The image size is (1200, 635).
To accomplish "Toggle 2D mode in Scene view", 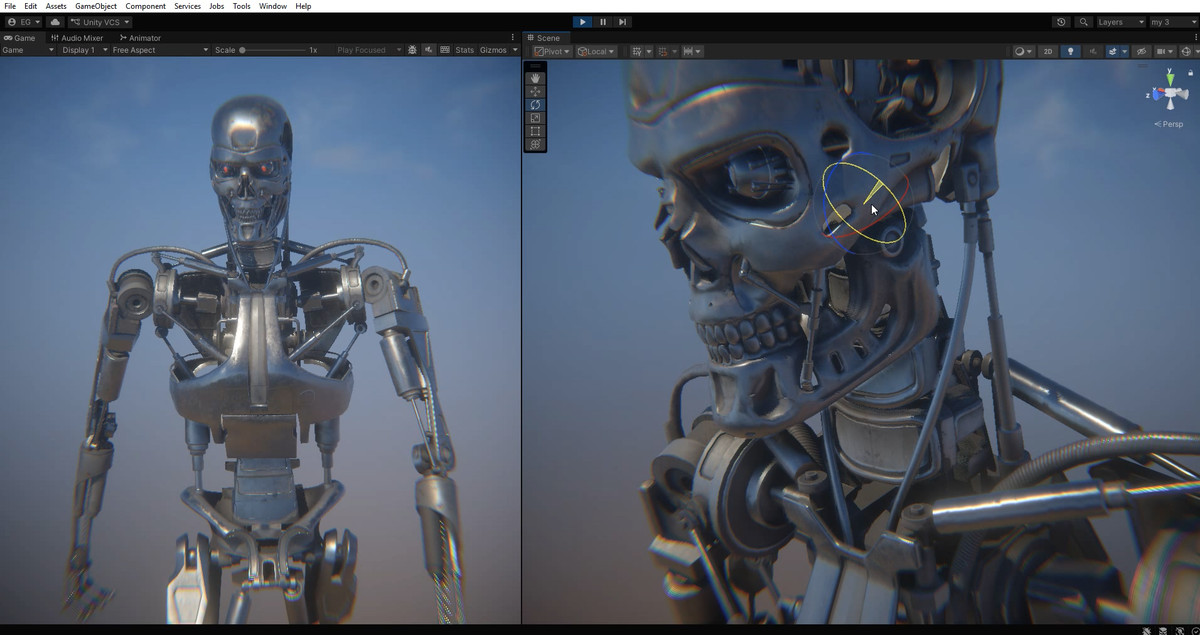I will (1048, 51).
